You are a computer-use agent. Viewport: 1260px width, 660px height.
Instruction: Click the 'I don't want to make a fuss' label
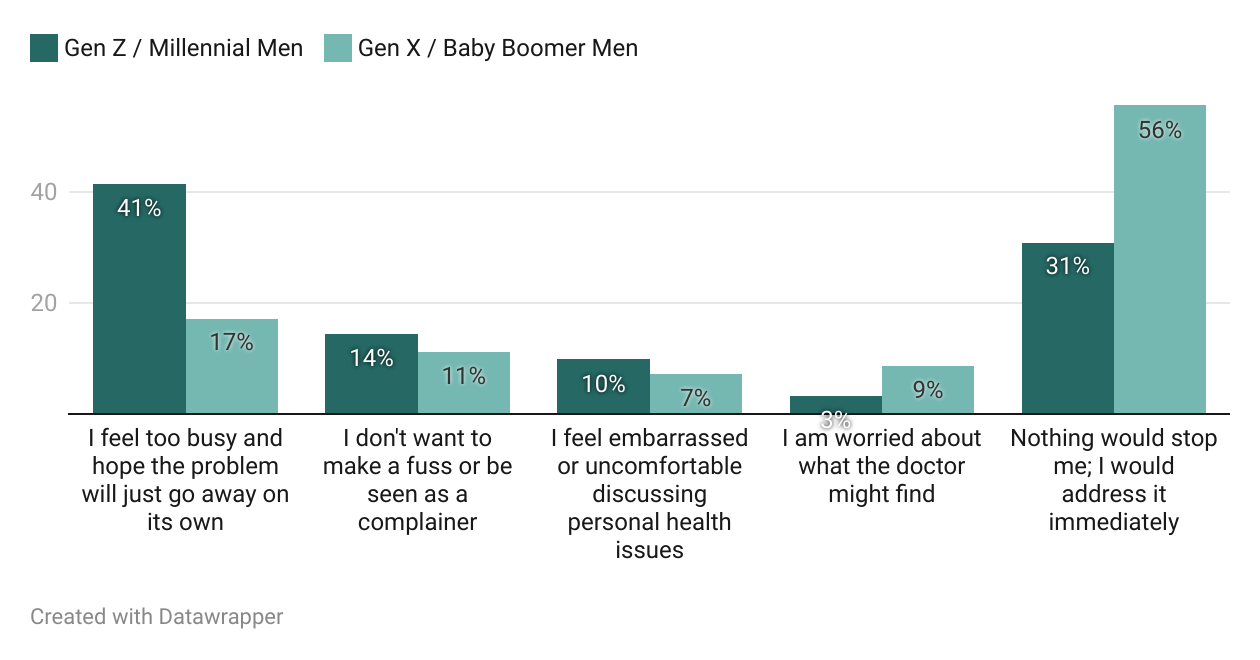coord(417,480)
